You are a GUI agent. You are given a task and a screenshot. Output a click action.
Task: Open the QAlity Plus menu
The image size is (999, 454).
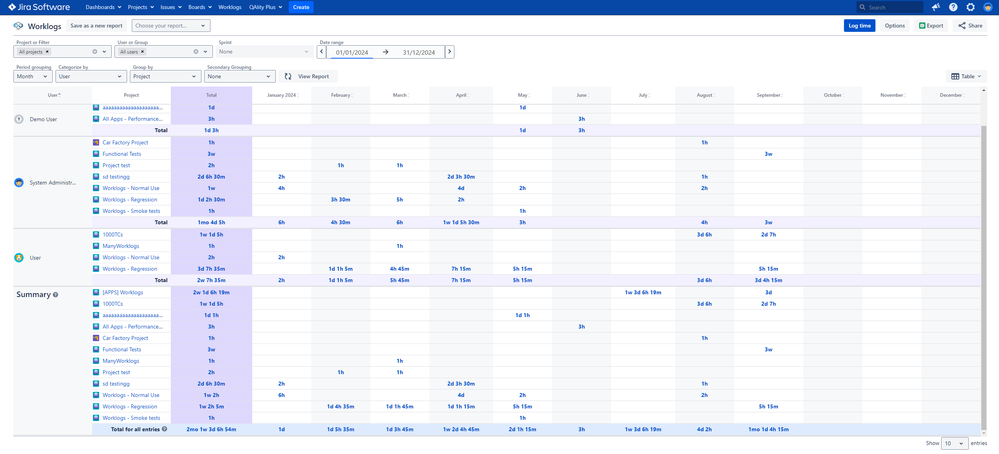266,7
